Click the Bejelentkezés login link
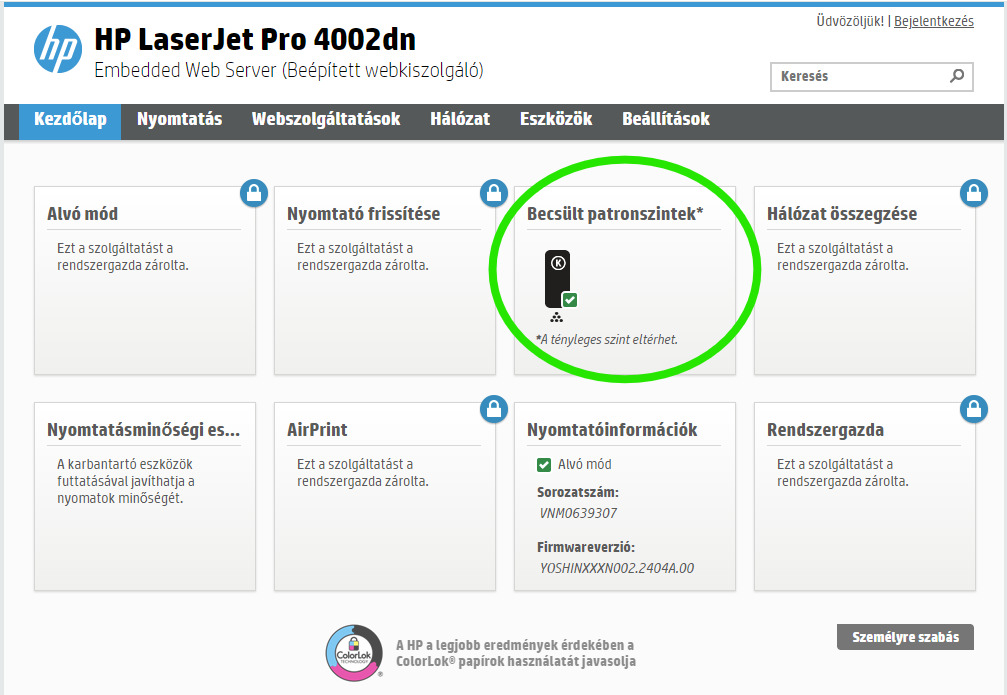 point(934,21)
